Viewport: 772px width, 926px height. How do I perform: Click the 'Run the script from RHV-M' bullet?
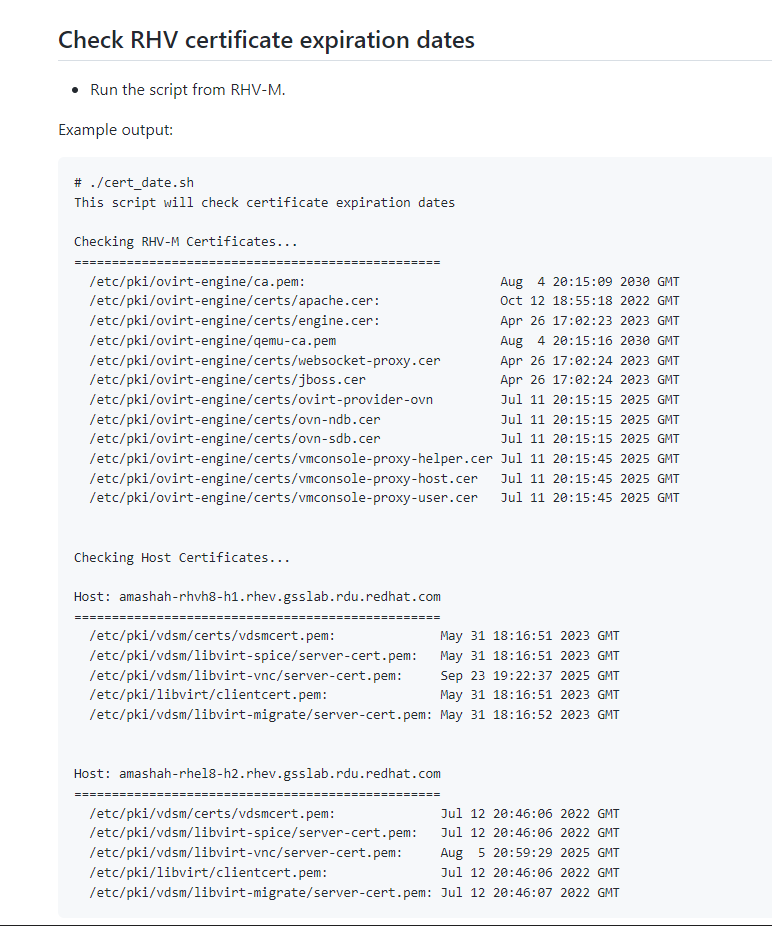(x=188, y=90)
